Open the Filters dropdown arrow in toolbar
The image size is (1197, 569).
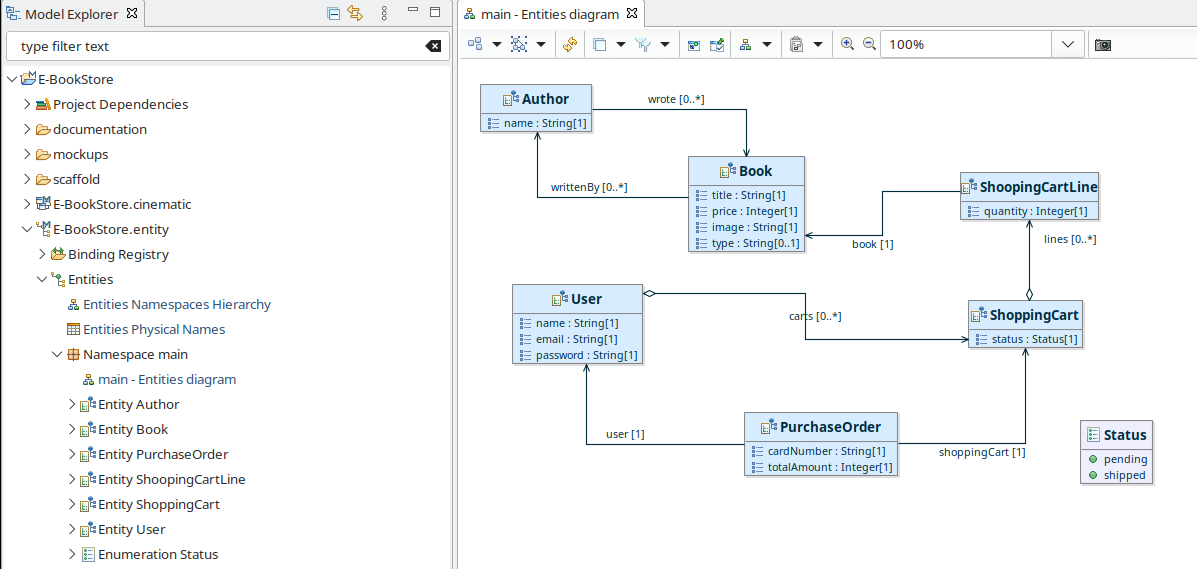click(x=665, y=45)
